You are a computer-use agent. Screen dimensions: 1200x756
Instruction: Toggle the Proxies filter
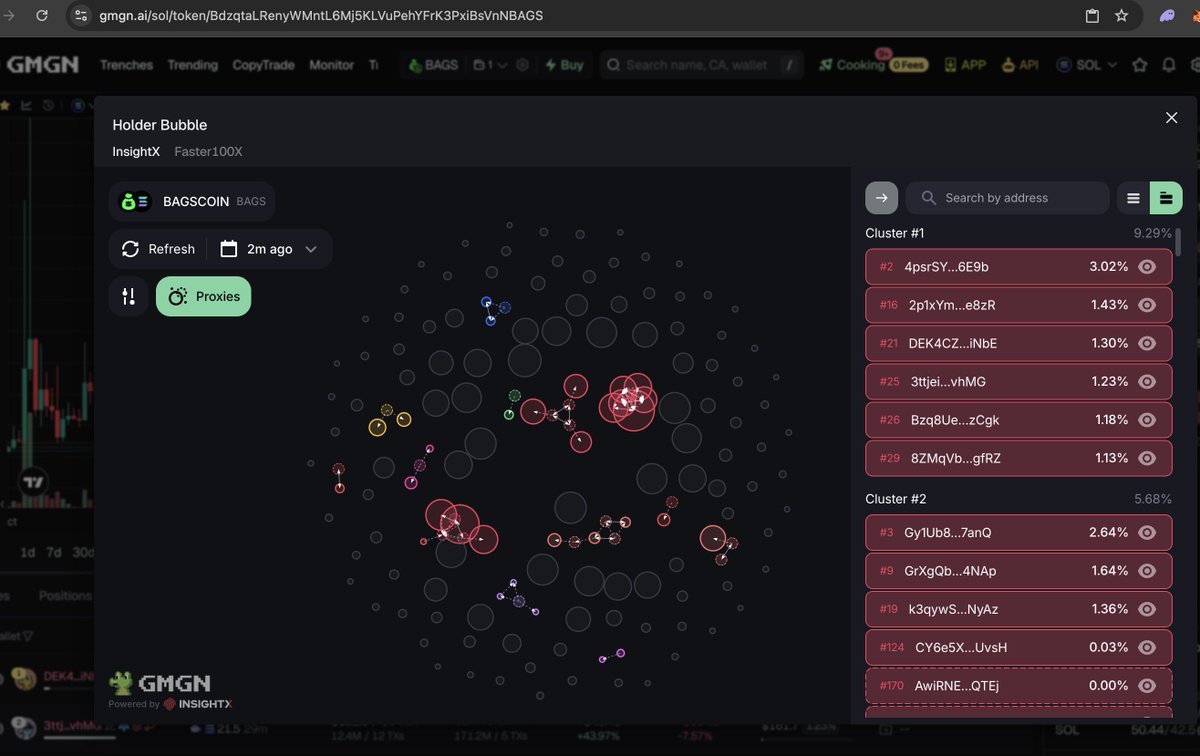click(x=204, y=297)
